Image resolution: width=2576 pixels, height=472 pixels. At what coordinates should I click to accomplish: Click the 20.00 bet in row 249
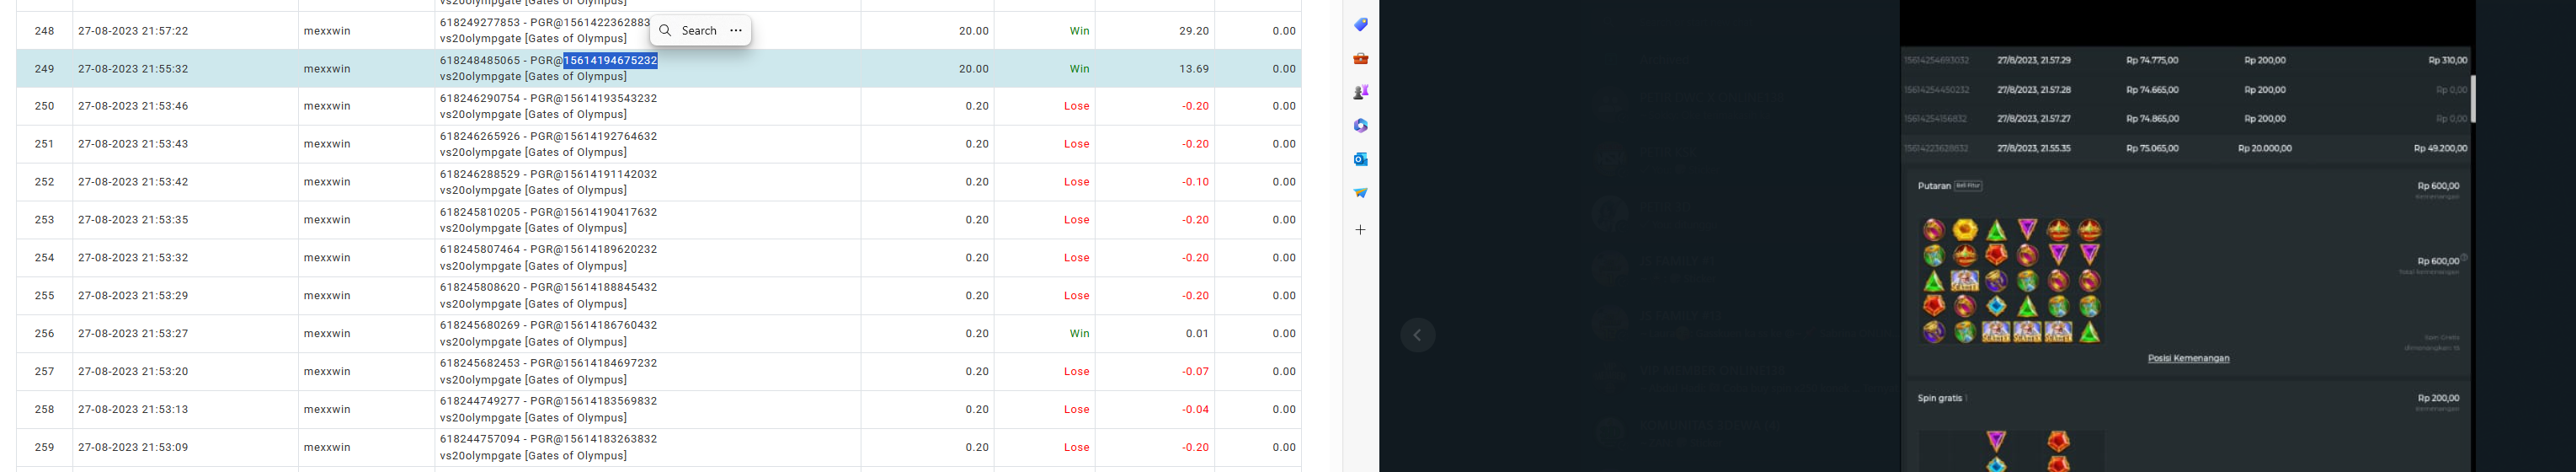tap(974, 69)
